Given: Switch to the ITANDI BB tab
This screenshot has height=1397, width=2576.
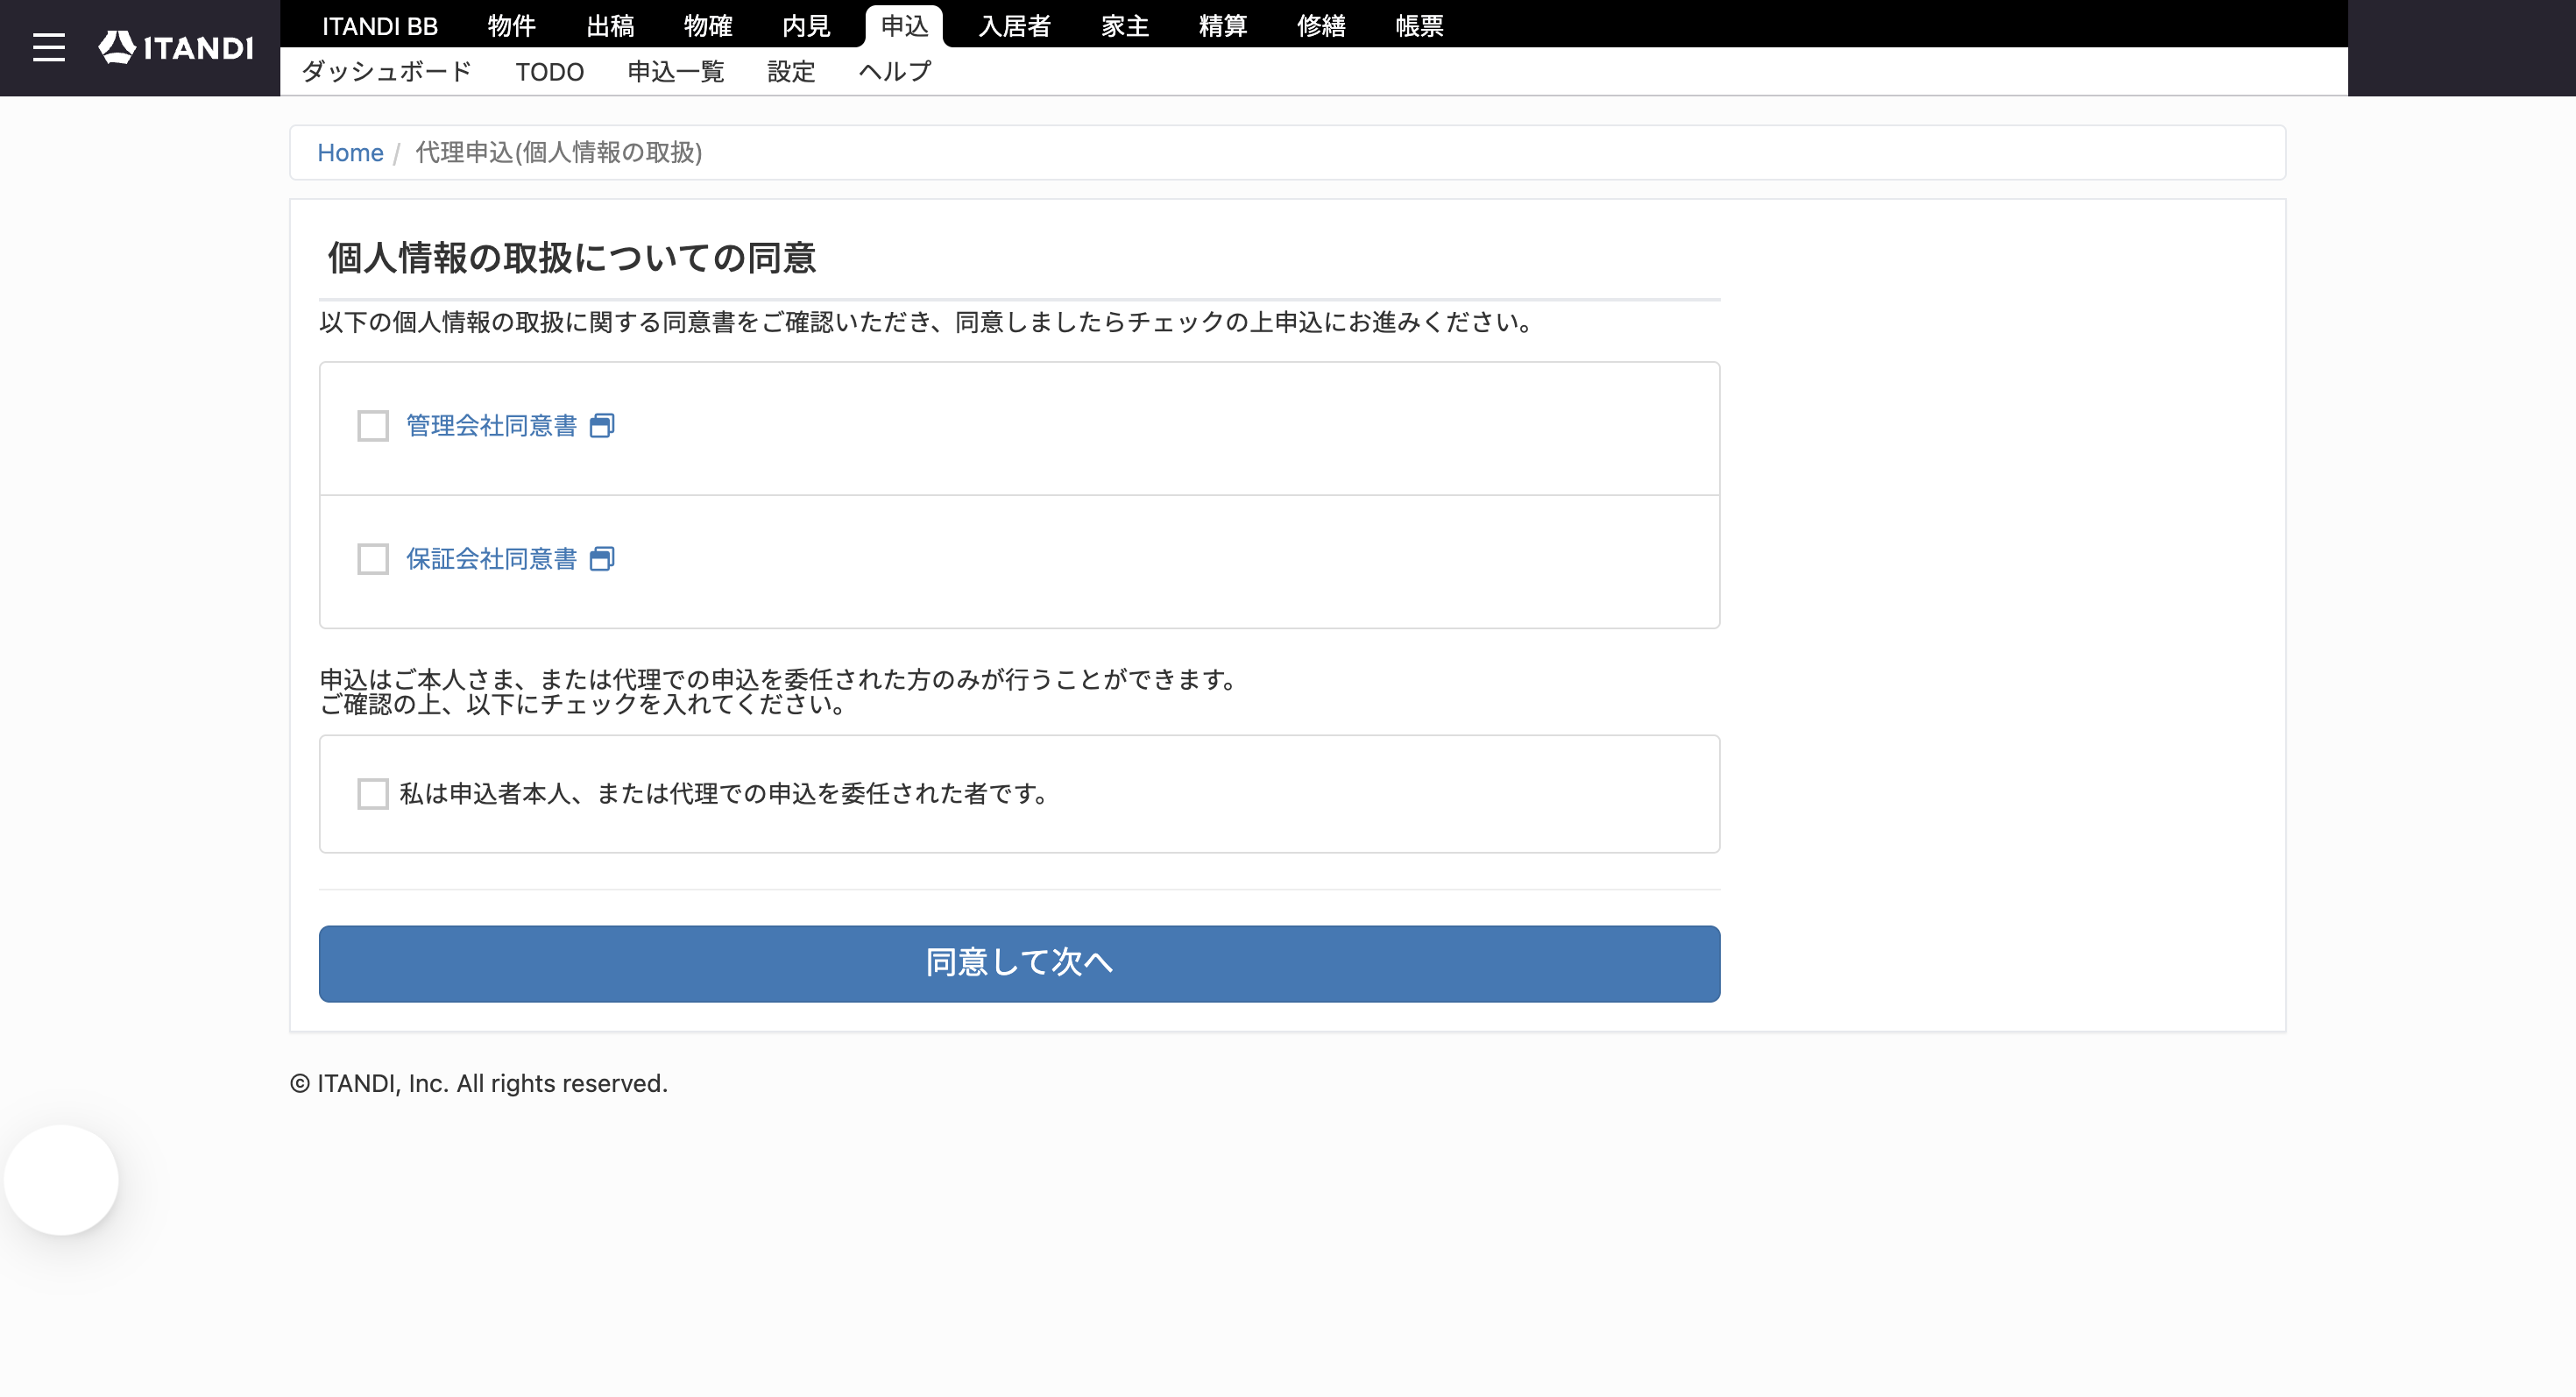Looking at the screenshot, I should 380,26.
